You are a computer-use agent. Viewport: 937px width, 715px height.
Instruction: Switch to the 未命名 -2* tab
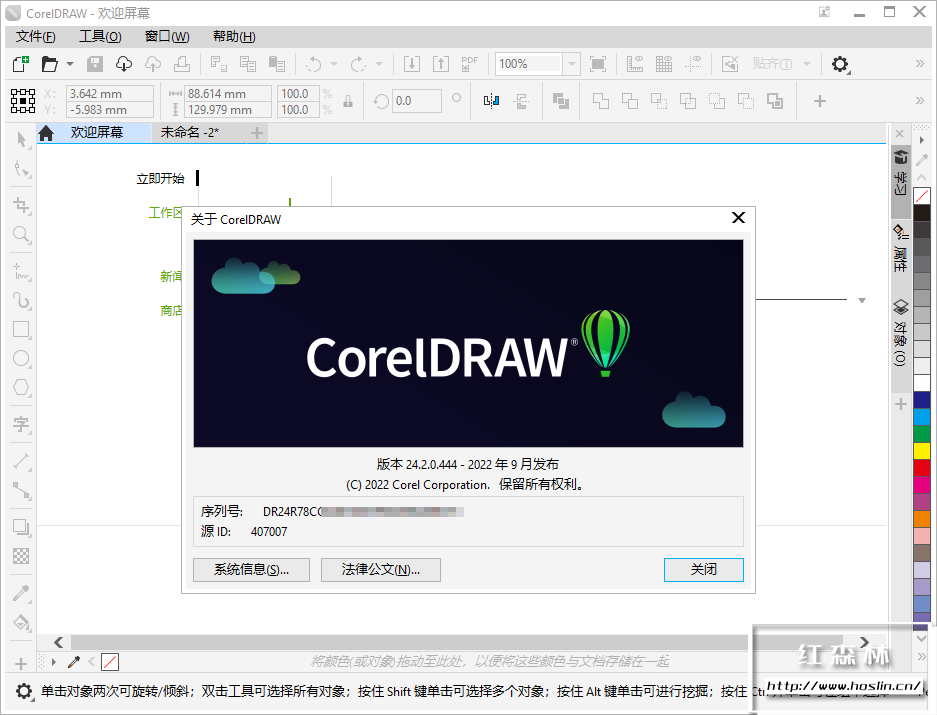point(190,132)
